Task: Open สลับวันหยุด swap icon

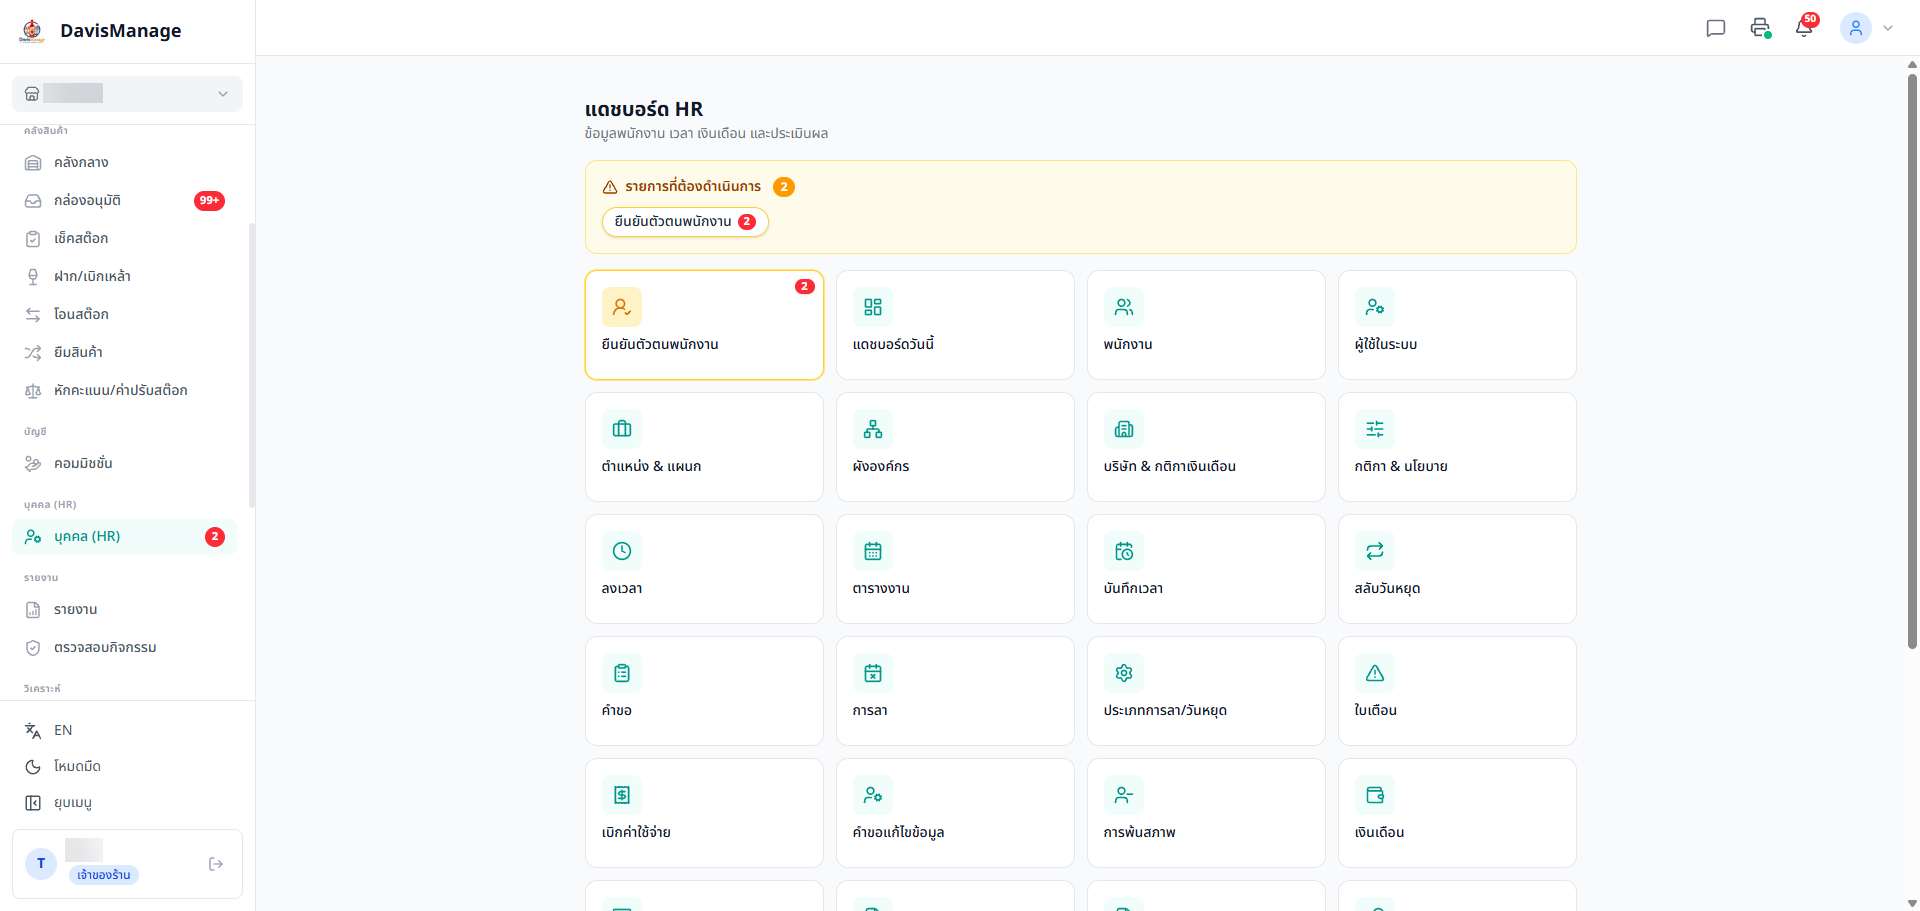Action: pos(1375,551)
